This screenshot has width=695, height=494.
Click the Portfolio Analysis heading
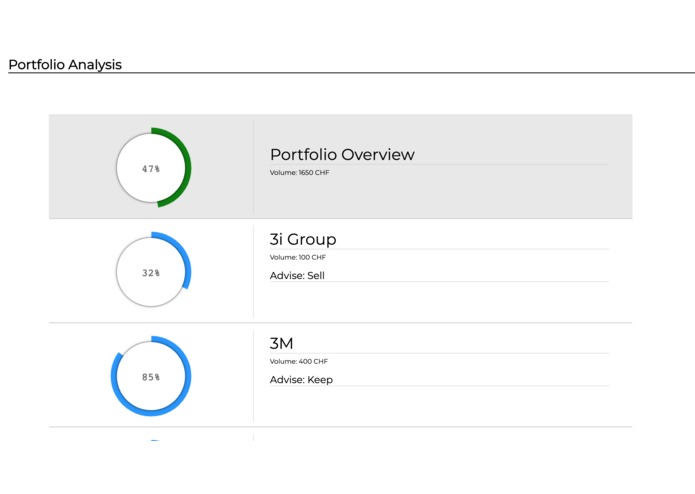(x=65, y=65)
